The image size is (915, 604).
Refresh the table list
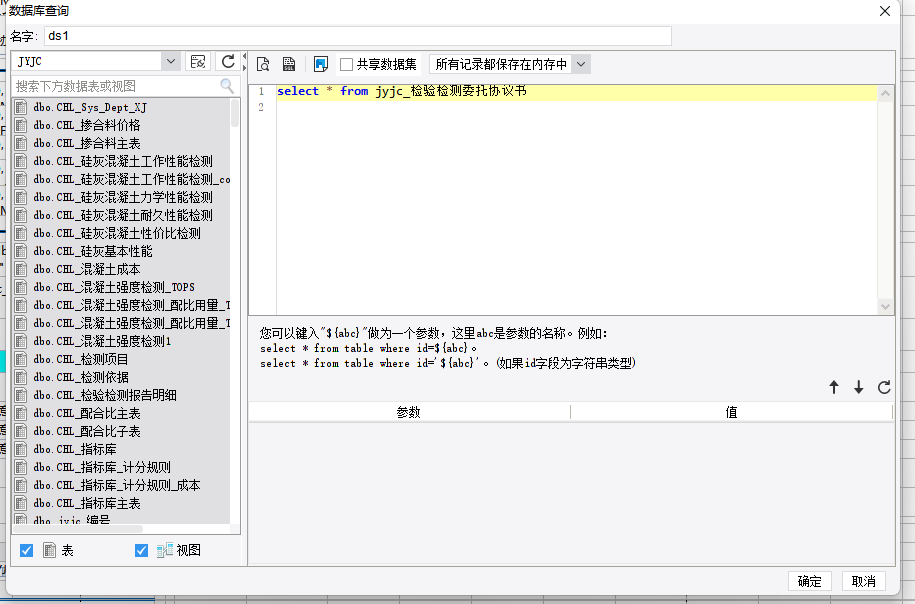tap(228, 61)
